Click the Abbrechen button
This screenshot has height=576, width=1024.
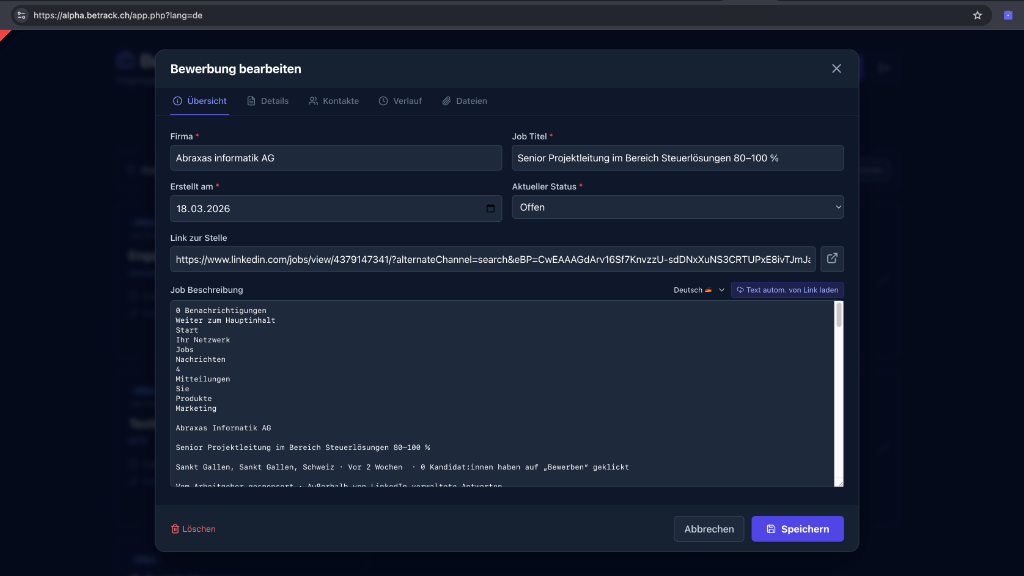(709, 528)
